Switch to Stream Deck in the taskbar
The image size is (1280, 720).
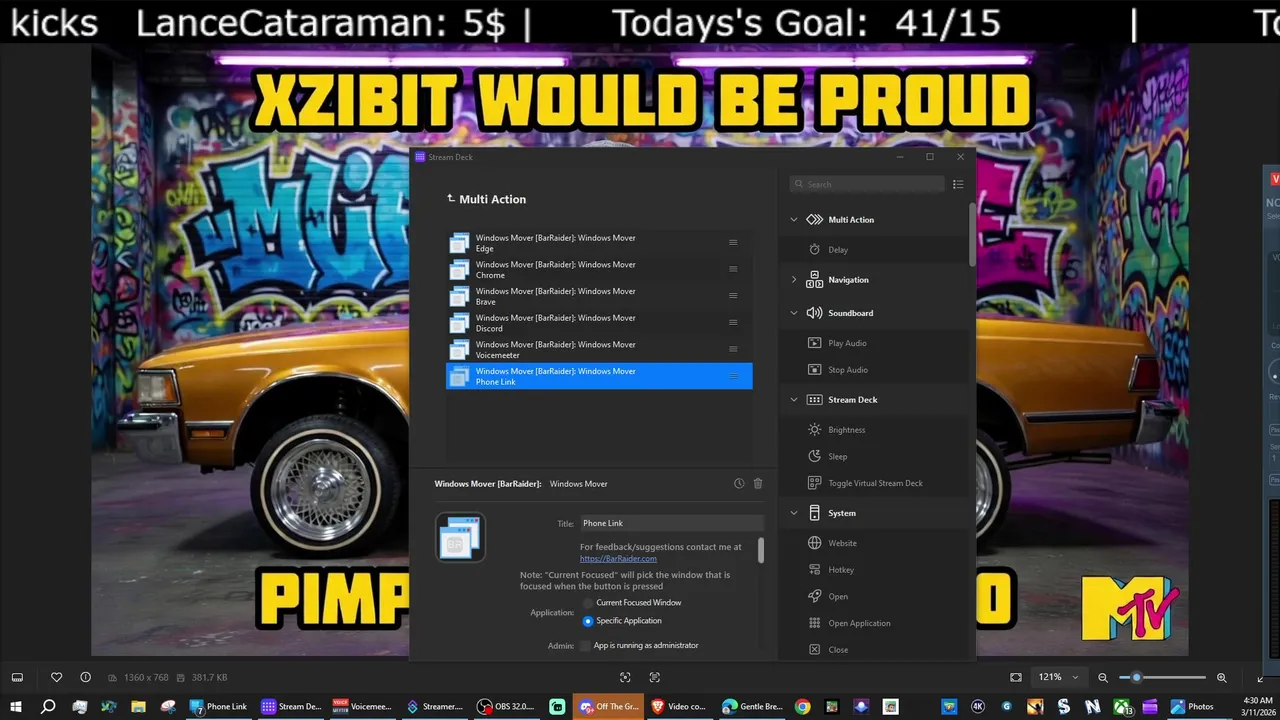coord(292,706)
